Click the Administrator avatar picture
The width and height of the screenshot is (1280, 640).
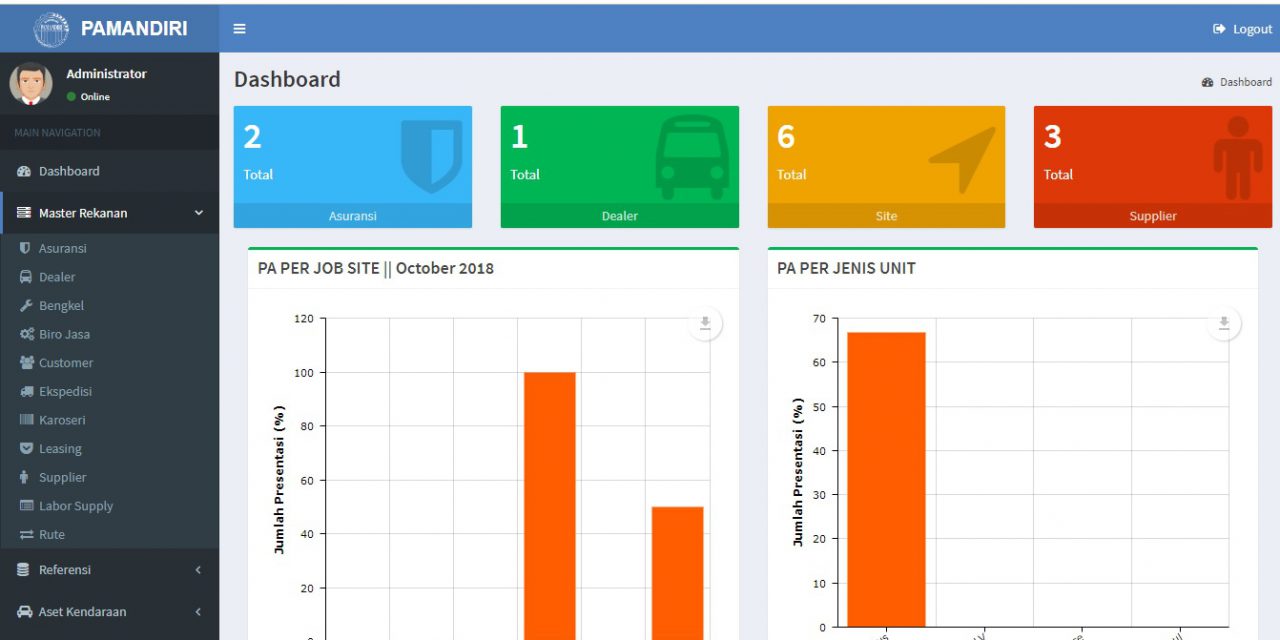point(31,84)
